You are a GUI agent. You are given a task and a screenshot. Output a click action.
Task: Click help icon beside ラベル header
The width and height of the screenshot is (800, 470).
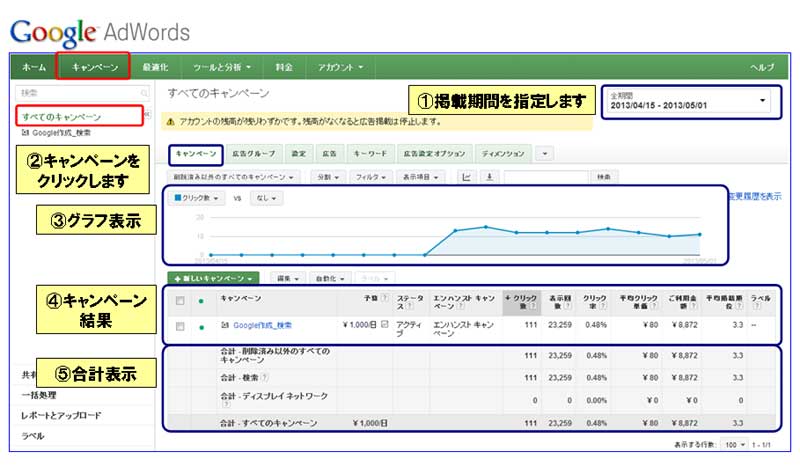[757, 306]
